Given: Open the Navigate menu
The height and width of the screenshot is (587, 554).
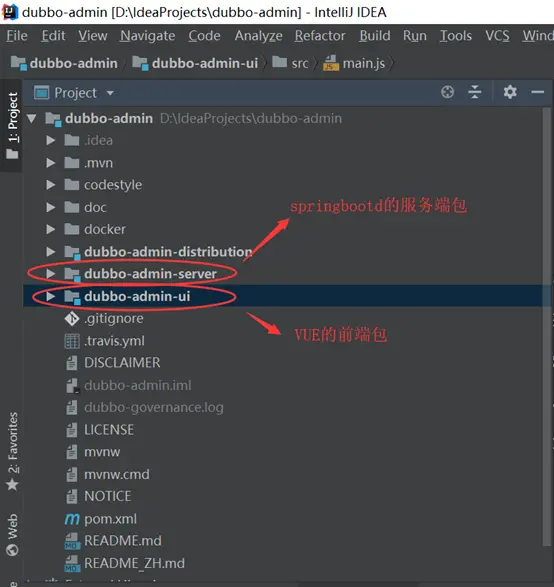Looking at the screenshot, I should pyautogui.click(x=147, y=36).
